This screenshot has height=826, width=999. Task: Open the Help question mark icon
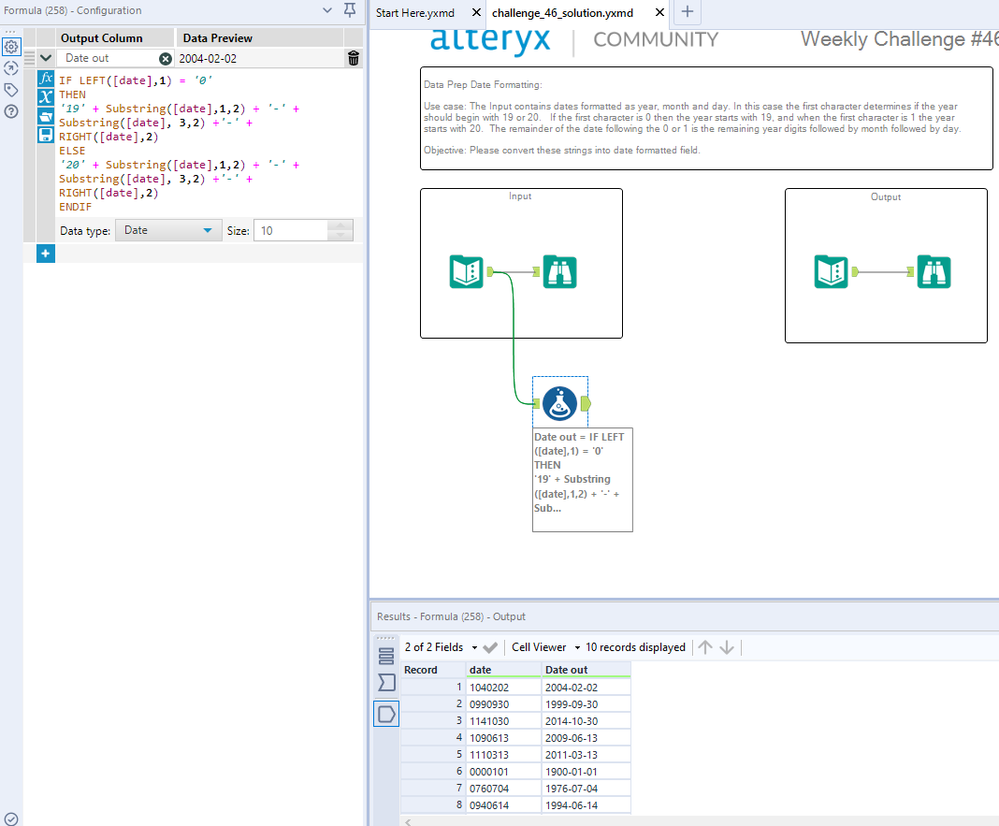click(11, 111)
